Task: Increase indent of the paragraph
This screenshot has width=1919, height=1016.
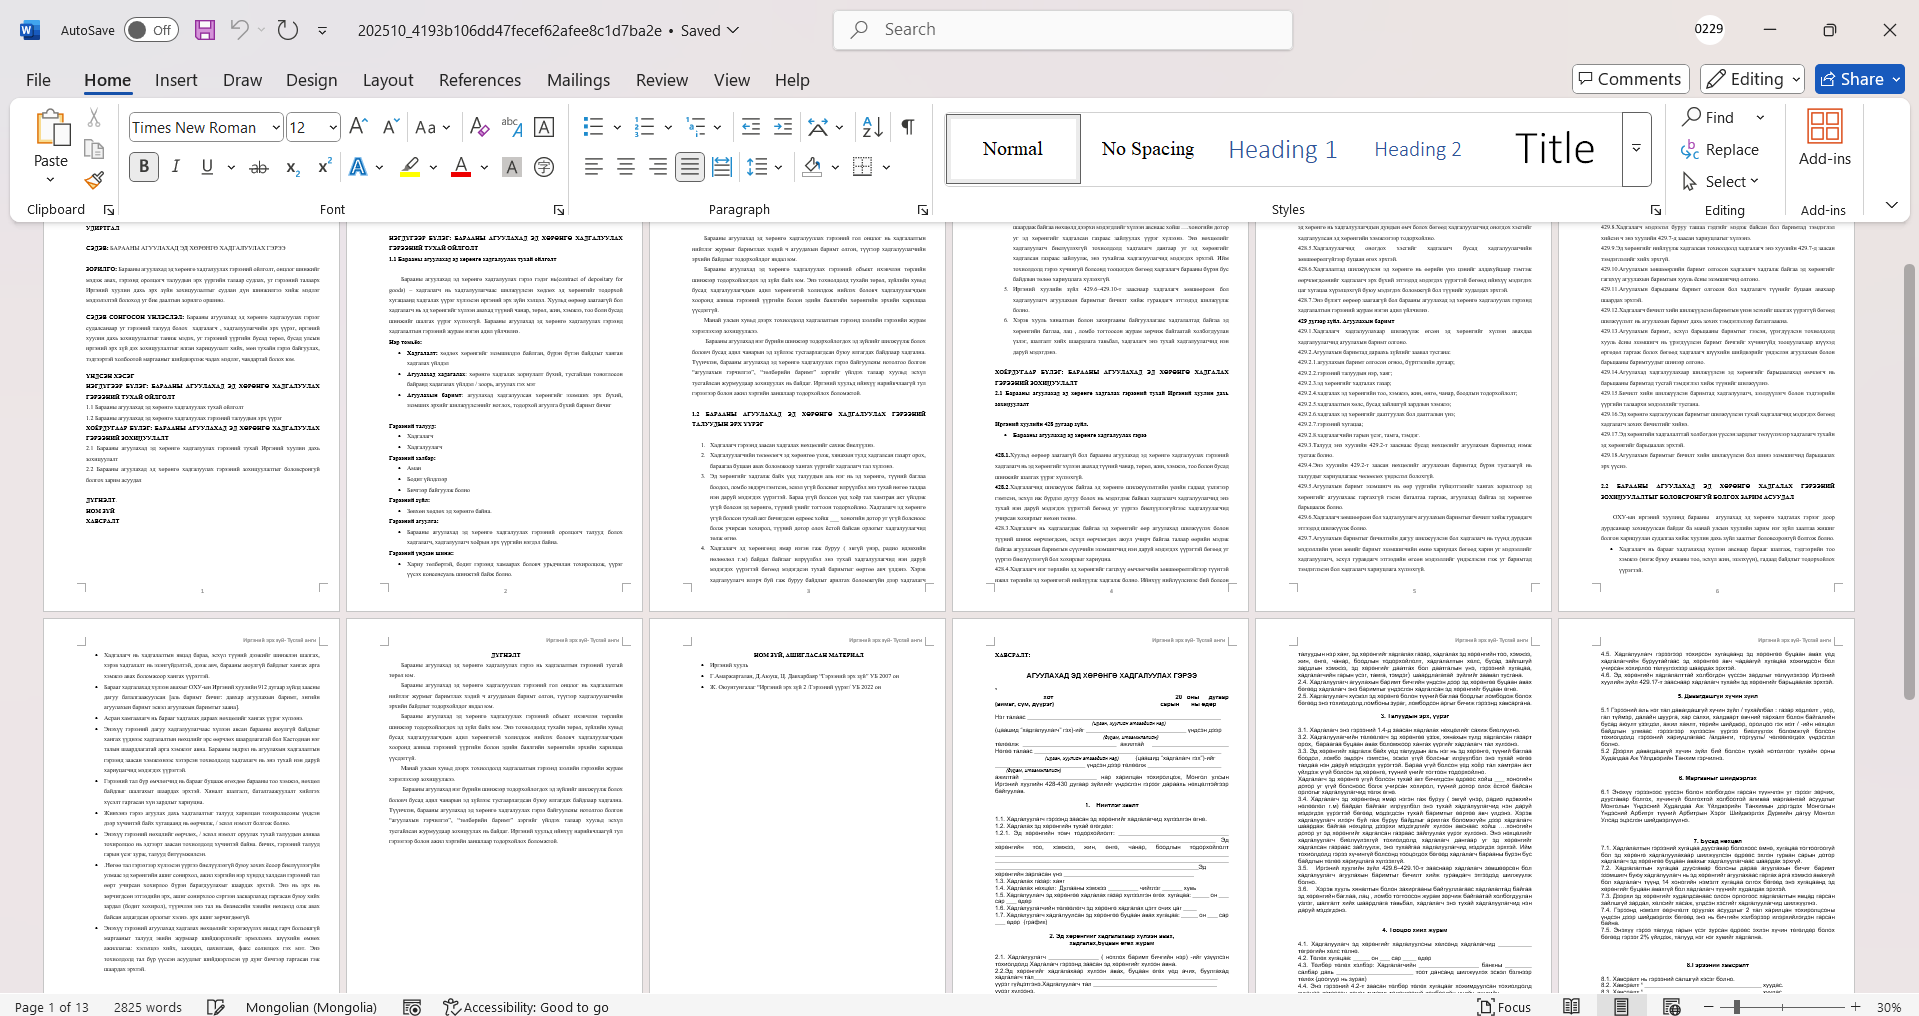Action: [x=783, y=127]
